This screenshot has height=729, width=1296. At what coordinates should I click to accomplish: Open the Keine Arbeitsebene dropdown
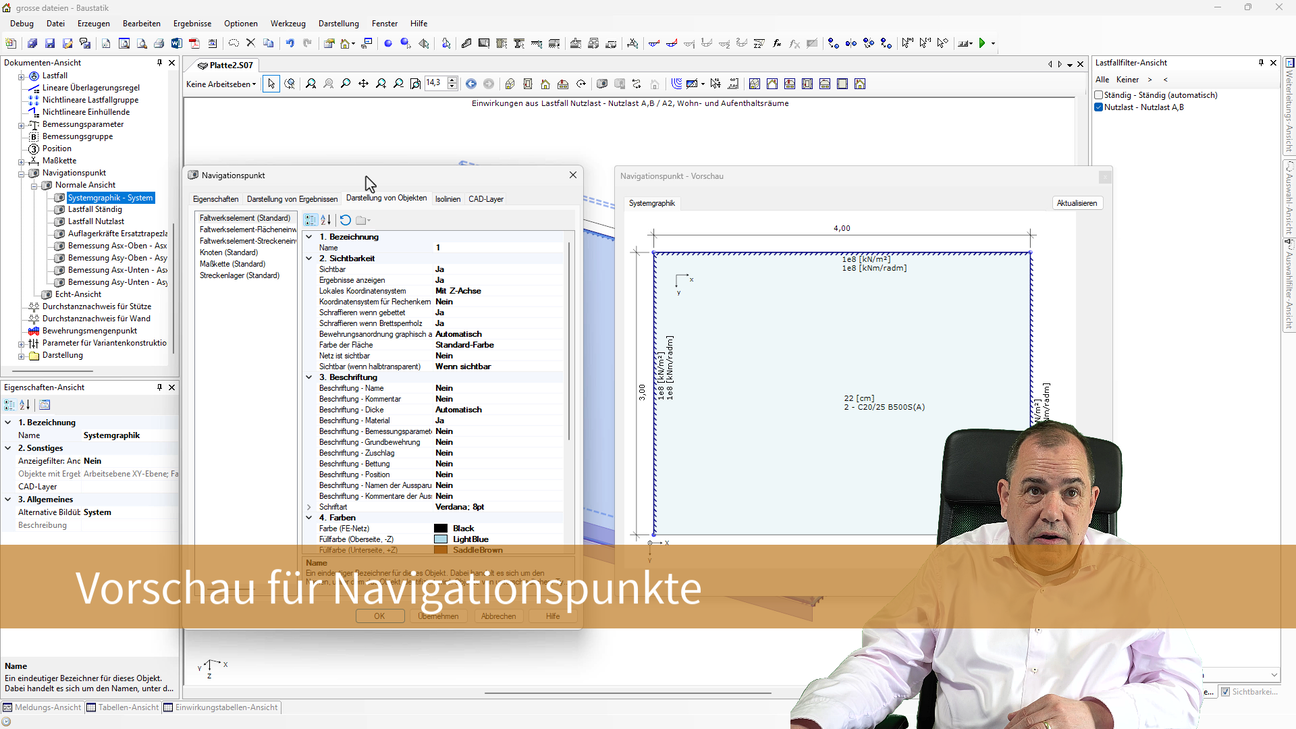(x=221, y=84)
